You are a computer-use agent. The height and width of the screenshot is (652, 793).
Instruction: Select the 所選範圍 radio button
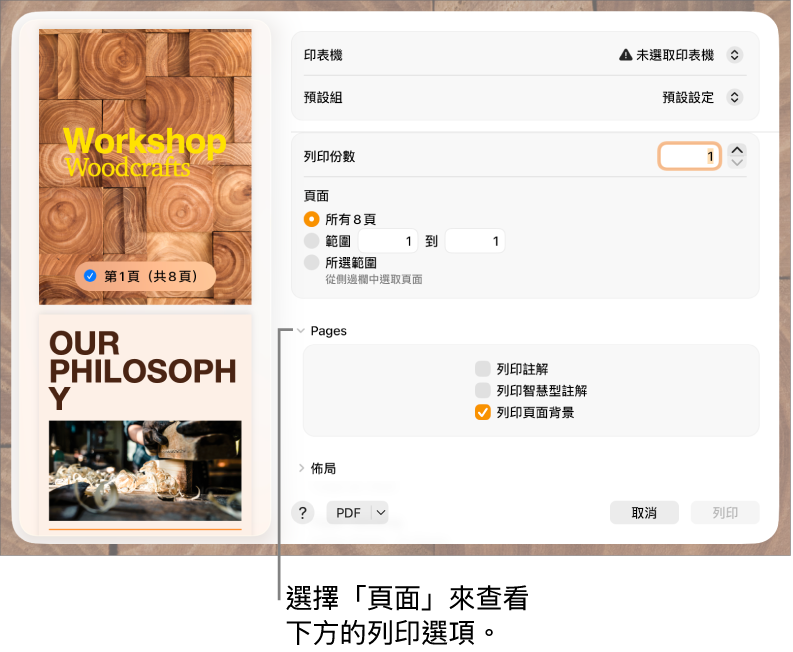pos(312,263)
